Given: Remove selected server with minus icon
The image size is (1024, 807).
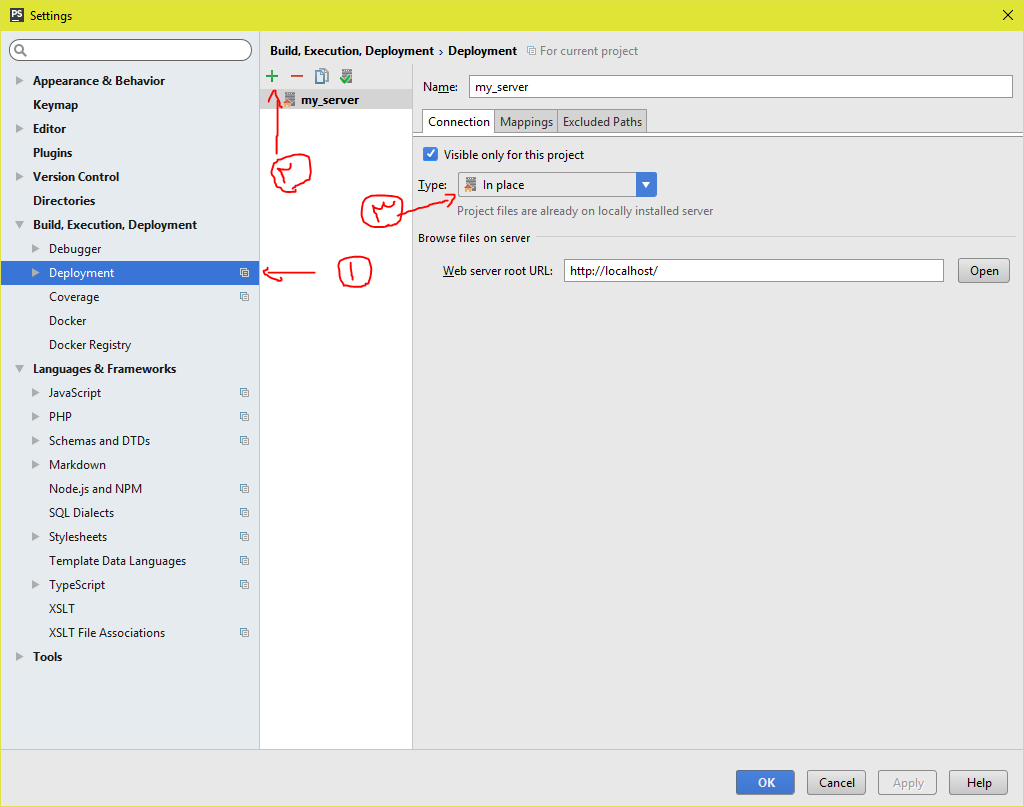Looking at the screenshot, I should pos(297,76).
